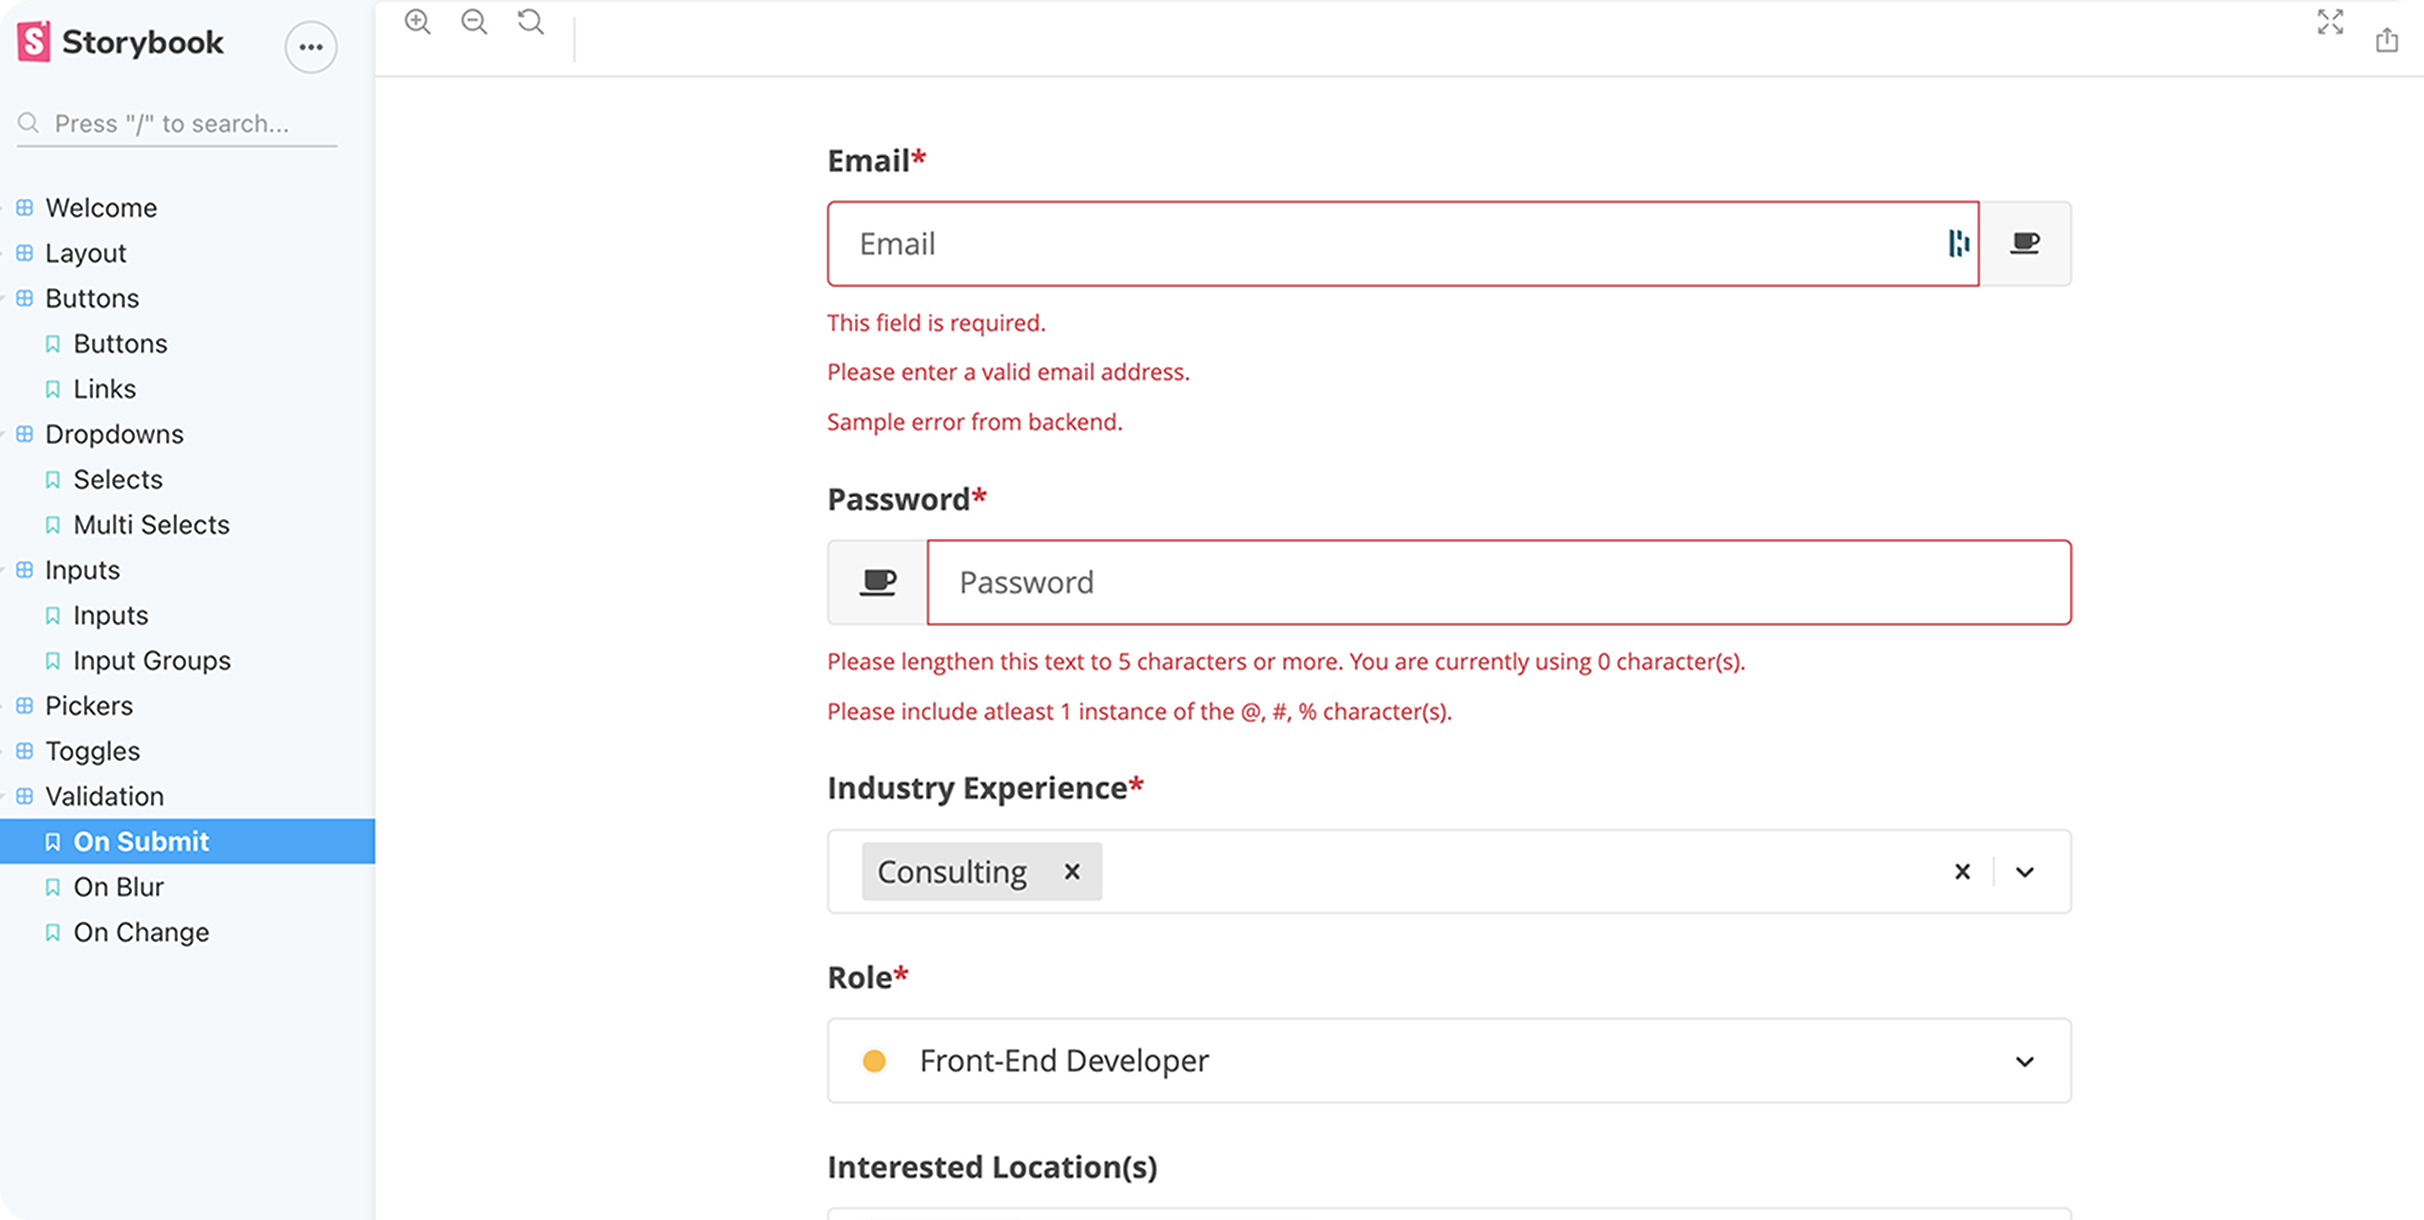Collapse the Validation group in sidebar
This screenshot has height=1220, width=2424.
[x=104, y=796]
